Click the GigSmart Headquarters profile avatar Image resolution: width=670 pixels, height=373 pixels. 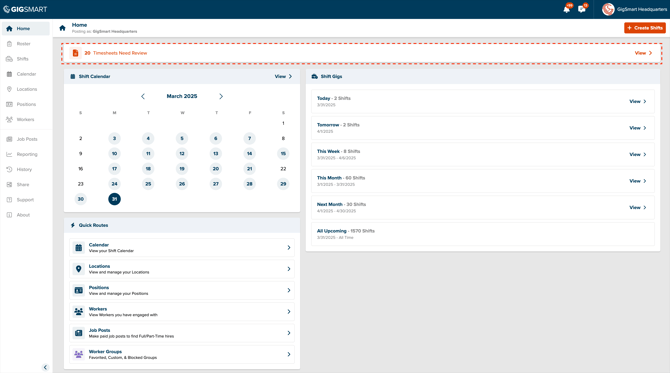click(x=608, y=9)
